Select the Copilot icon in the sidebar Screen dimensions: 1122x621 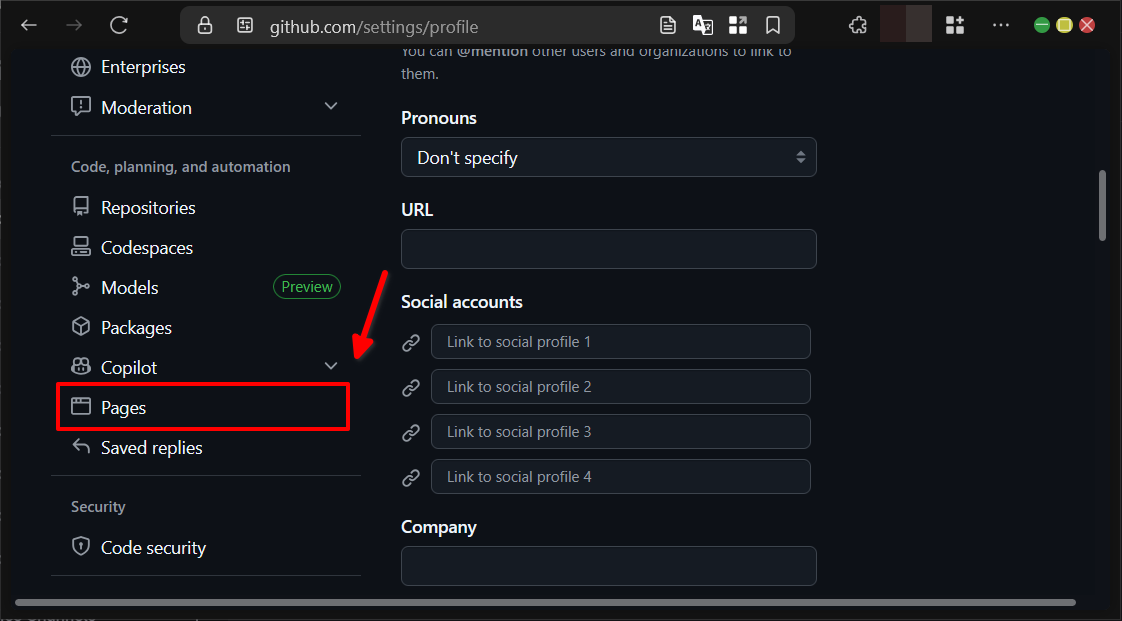(80, 367)
